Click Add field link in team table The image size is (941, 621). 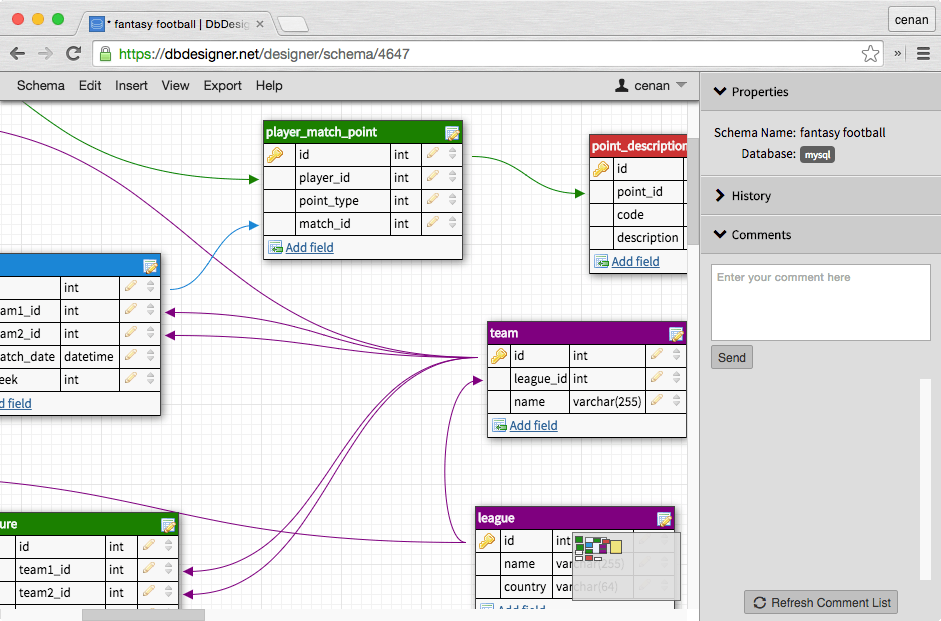[x=533, y=426]
